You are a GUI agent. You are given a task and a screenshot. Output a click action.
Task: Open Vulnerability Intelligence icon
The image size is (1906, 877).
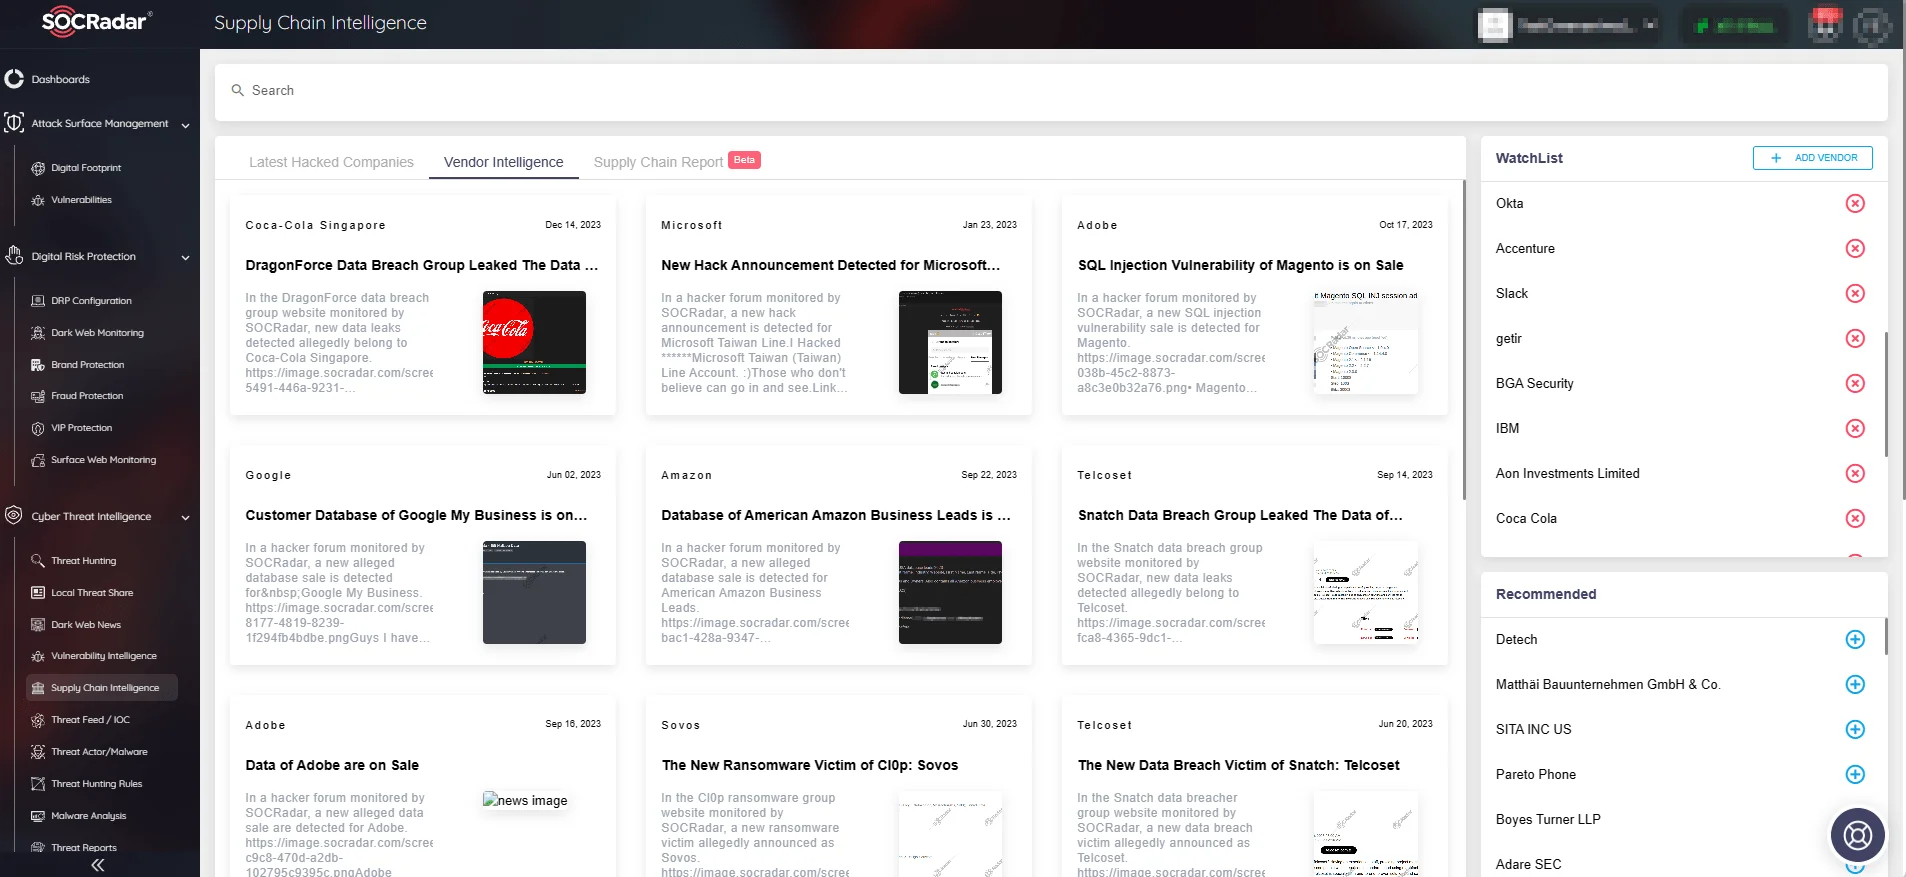[38, 656]
